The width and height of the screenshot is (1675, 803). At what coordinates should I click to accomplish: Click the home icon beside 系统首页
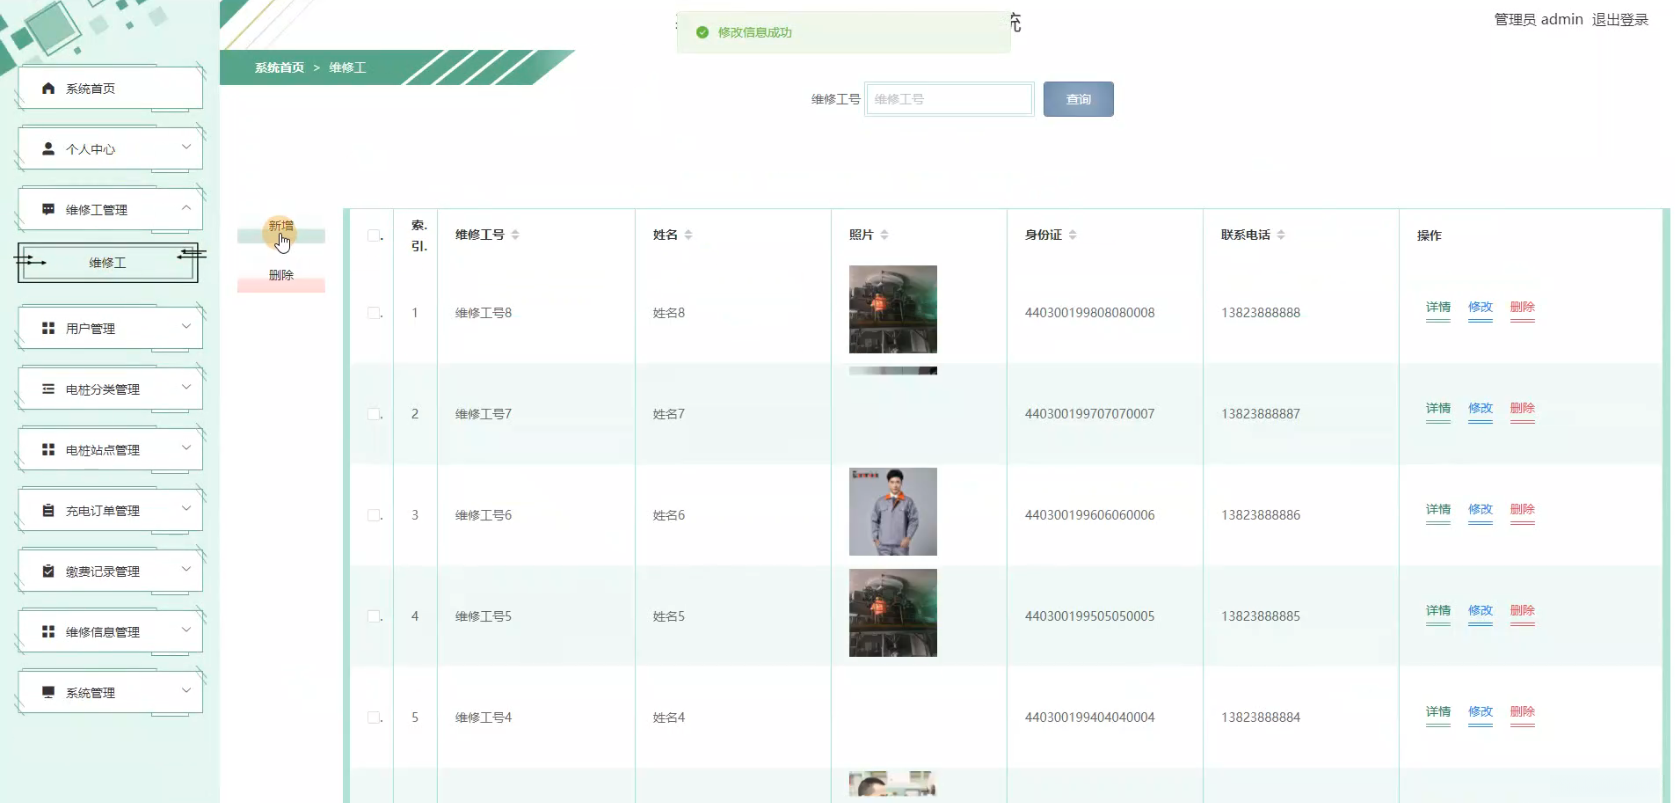tap(48, 89)
